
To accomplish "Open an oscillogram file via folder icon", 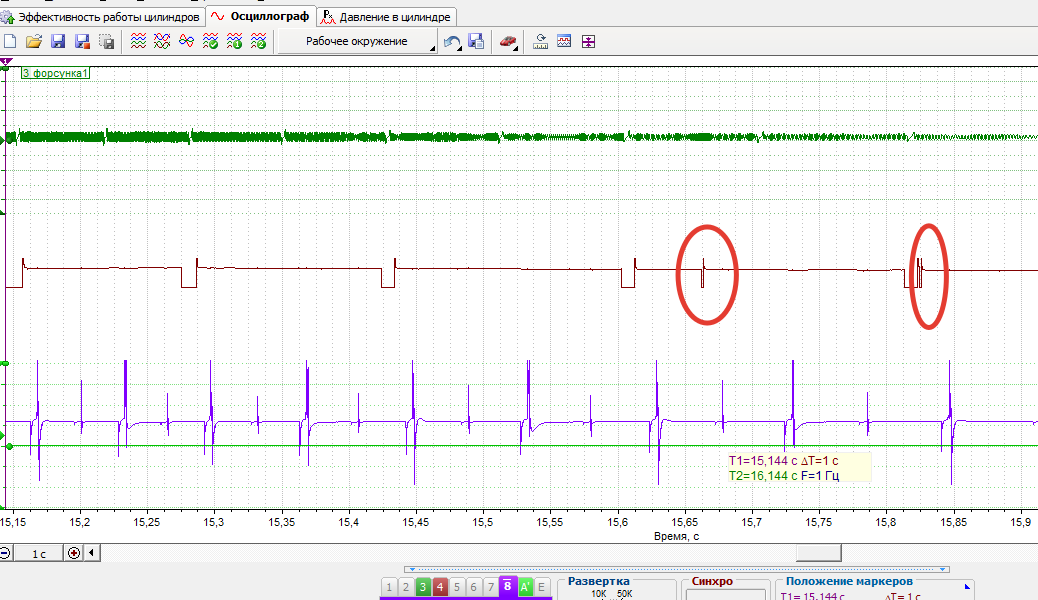I will (34, 42).
